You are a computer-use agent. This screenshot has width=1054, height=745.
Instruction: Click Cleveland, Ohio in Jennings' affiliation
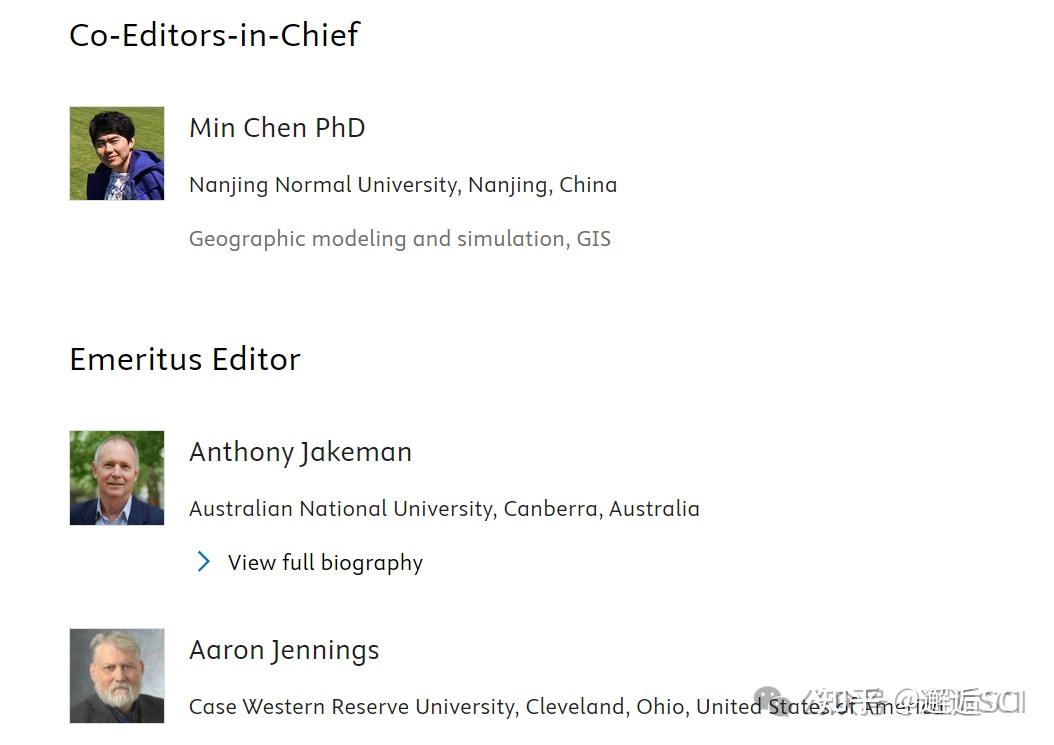pos(608,707)
